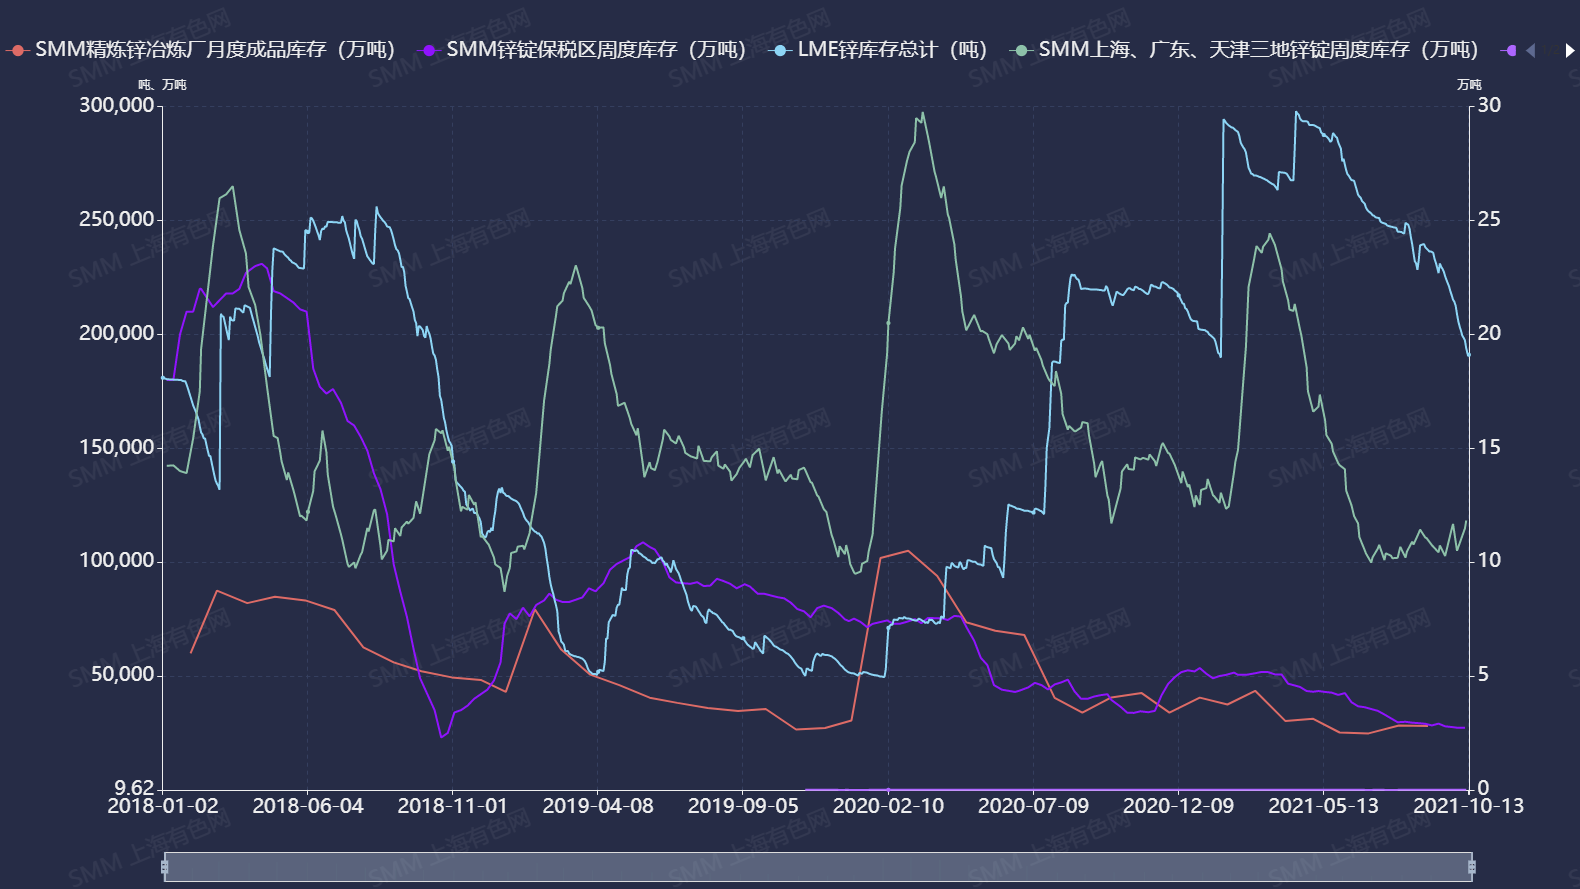Image resolution: width=1580 pixels, height=889 pixels.
Task: Click right axis unit label 万吨
Action: [x=1469, y=85]
